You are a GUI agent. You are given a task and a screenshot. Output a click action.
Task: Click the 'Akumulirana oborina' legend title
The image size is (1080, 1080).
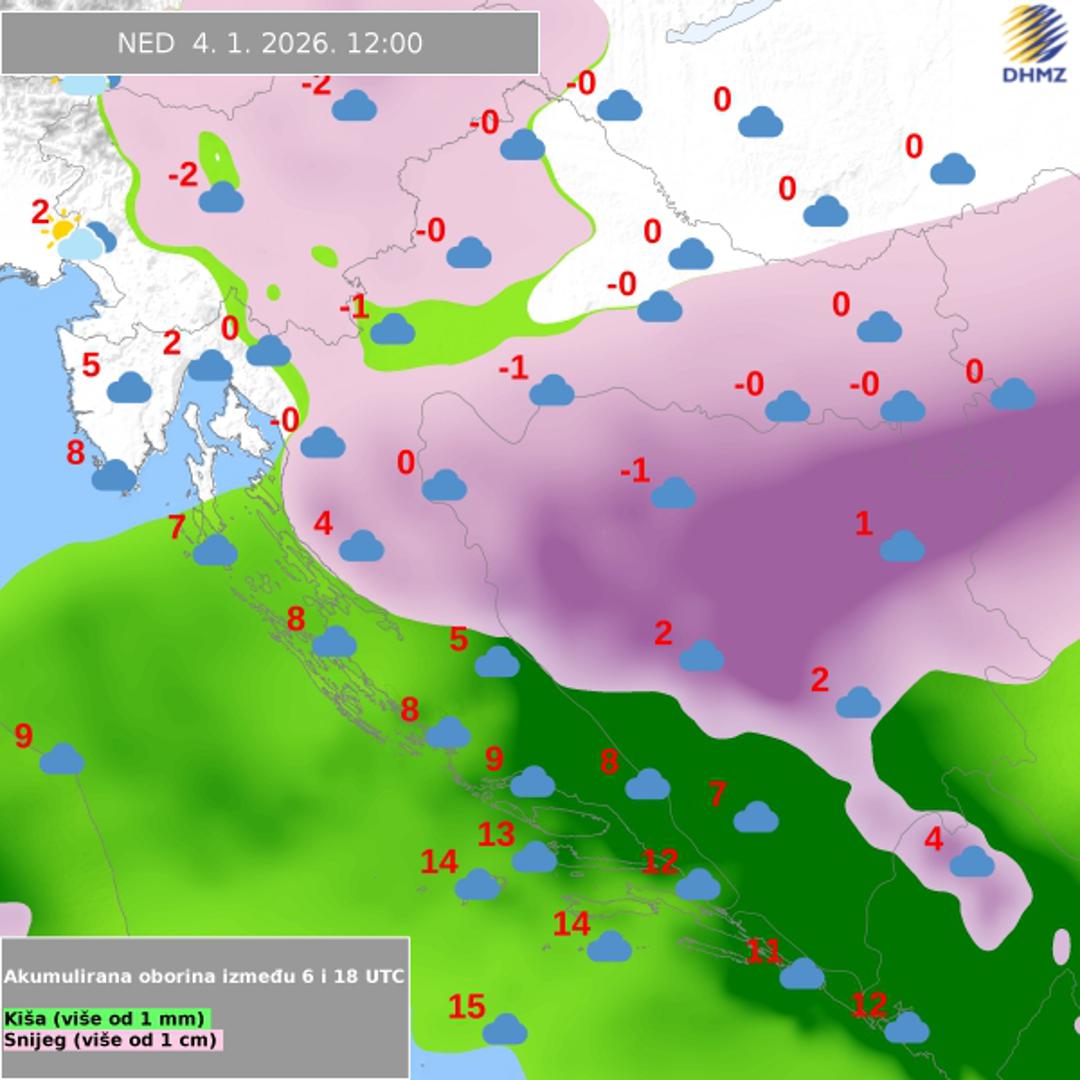pyautogui.click(x=205, y=976)
